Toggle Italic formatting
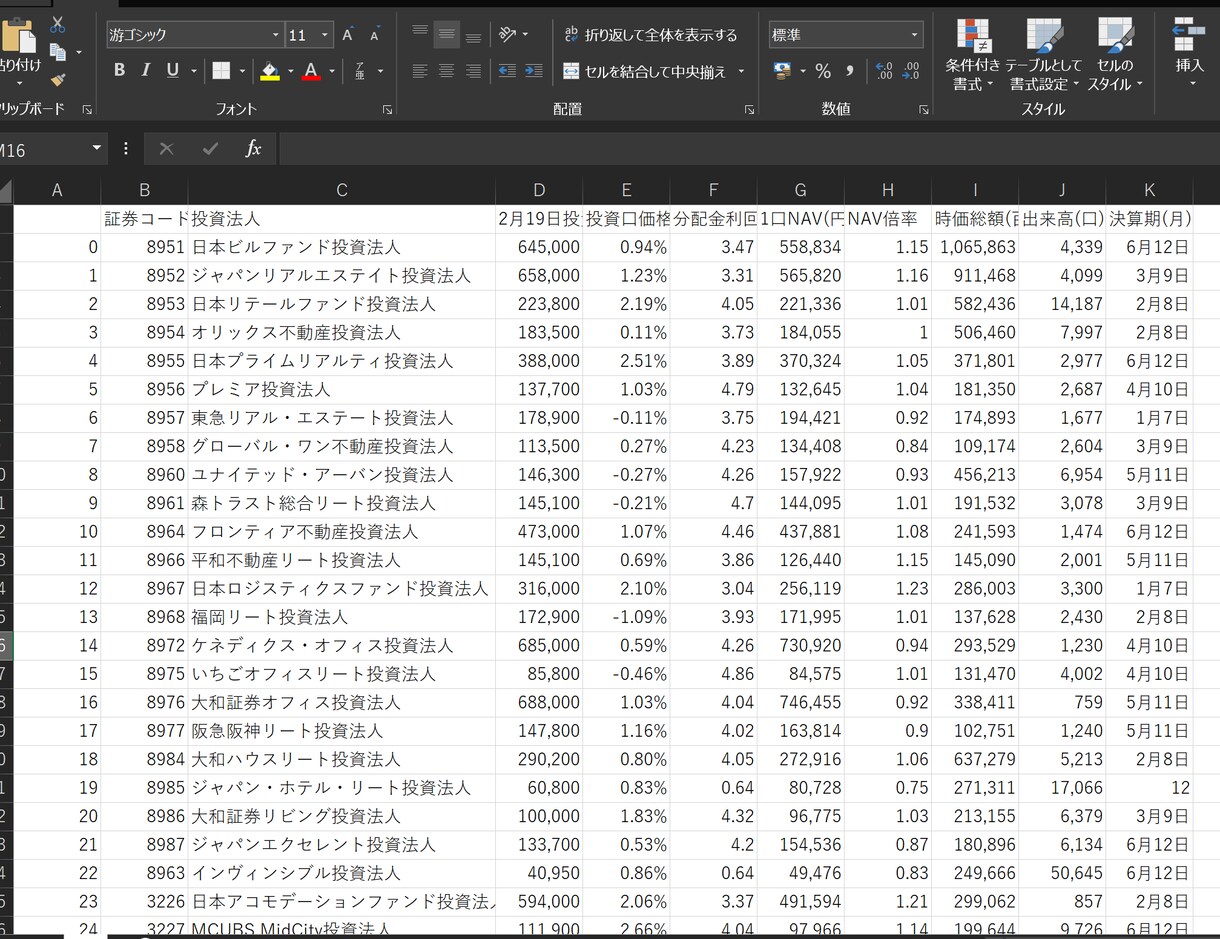Screen dimensions: 1220x939 point(145,70)
